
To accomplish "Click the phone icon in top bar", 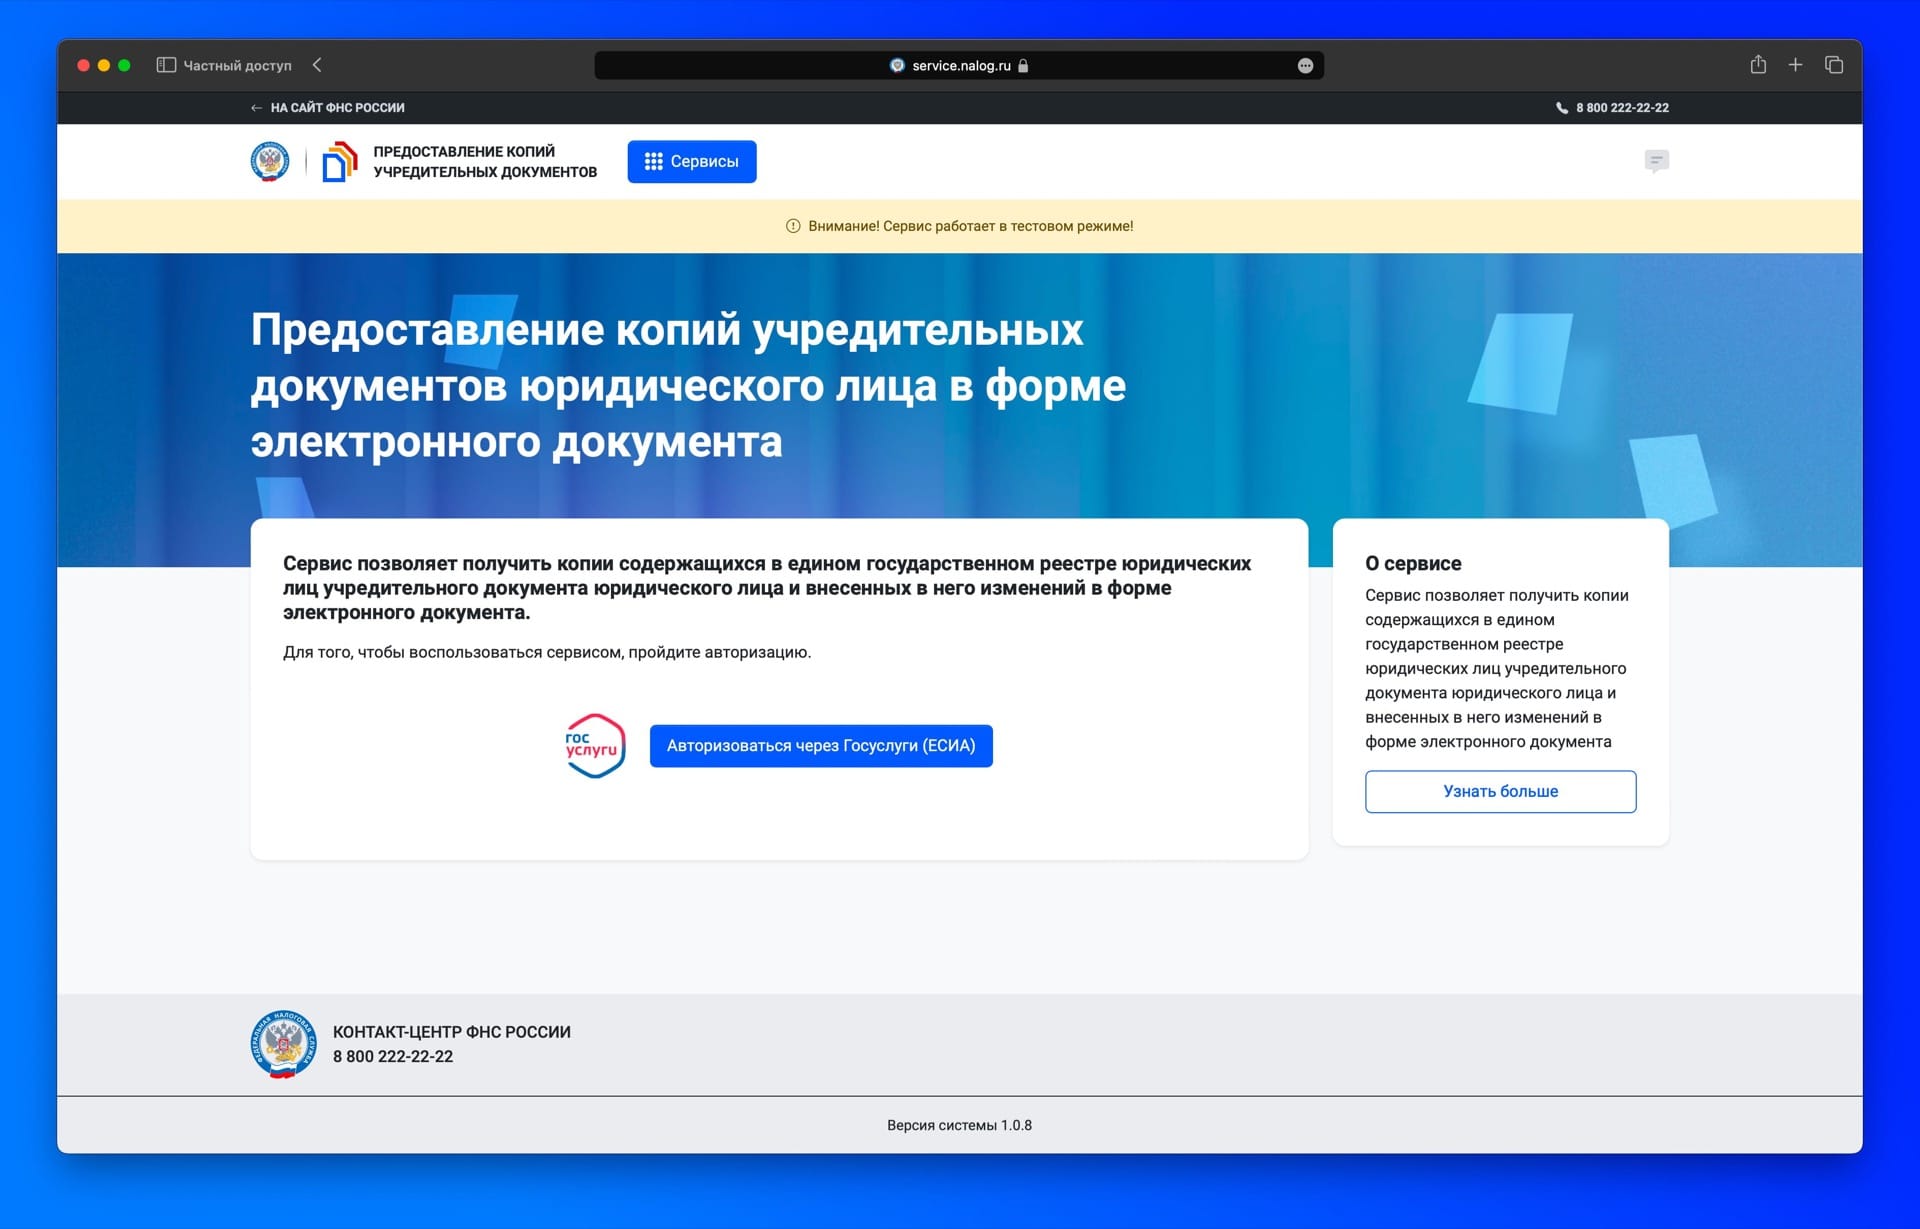I will pos(1561,108).
